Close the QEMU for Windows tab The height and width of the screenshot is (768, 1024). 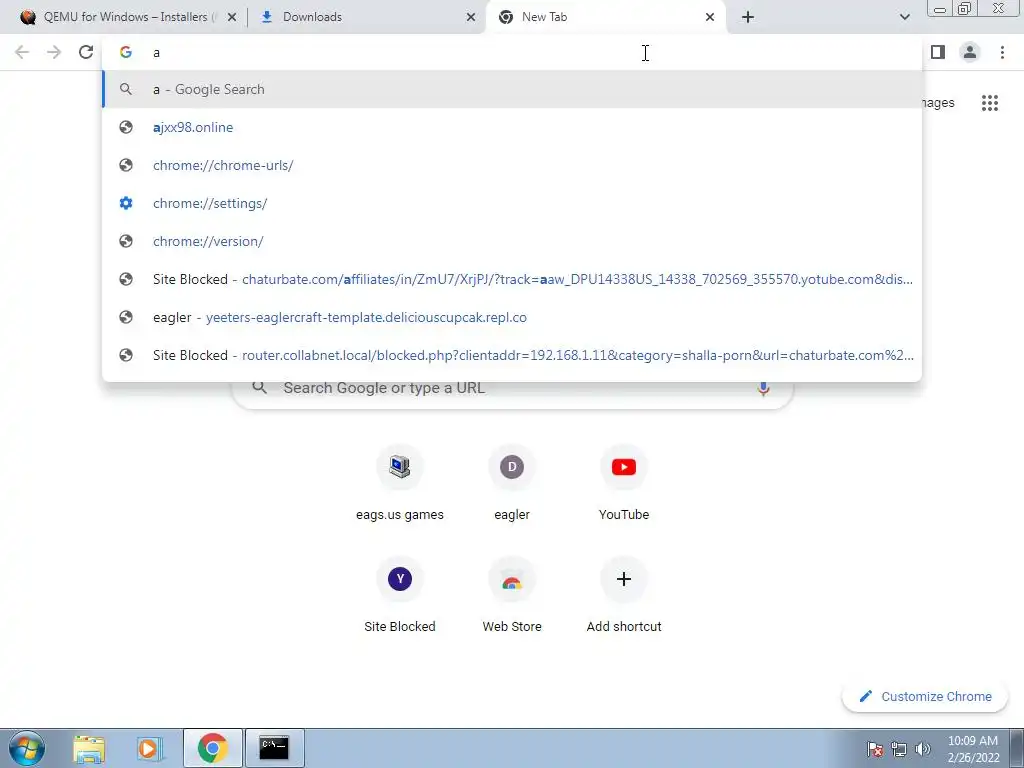tap(232, 17)
